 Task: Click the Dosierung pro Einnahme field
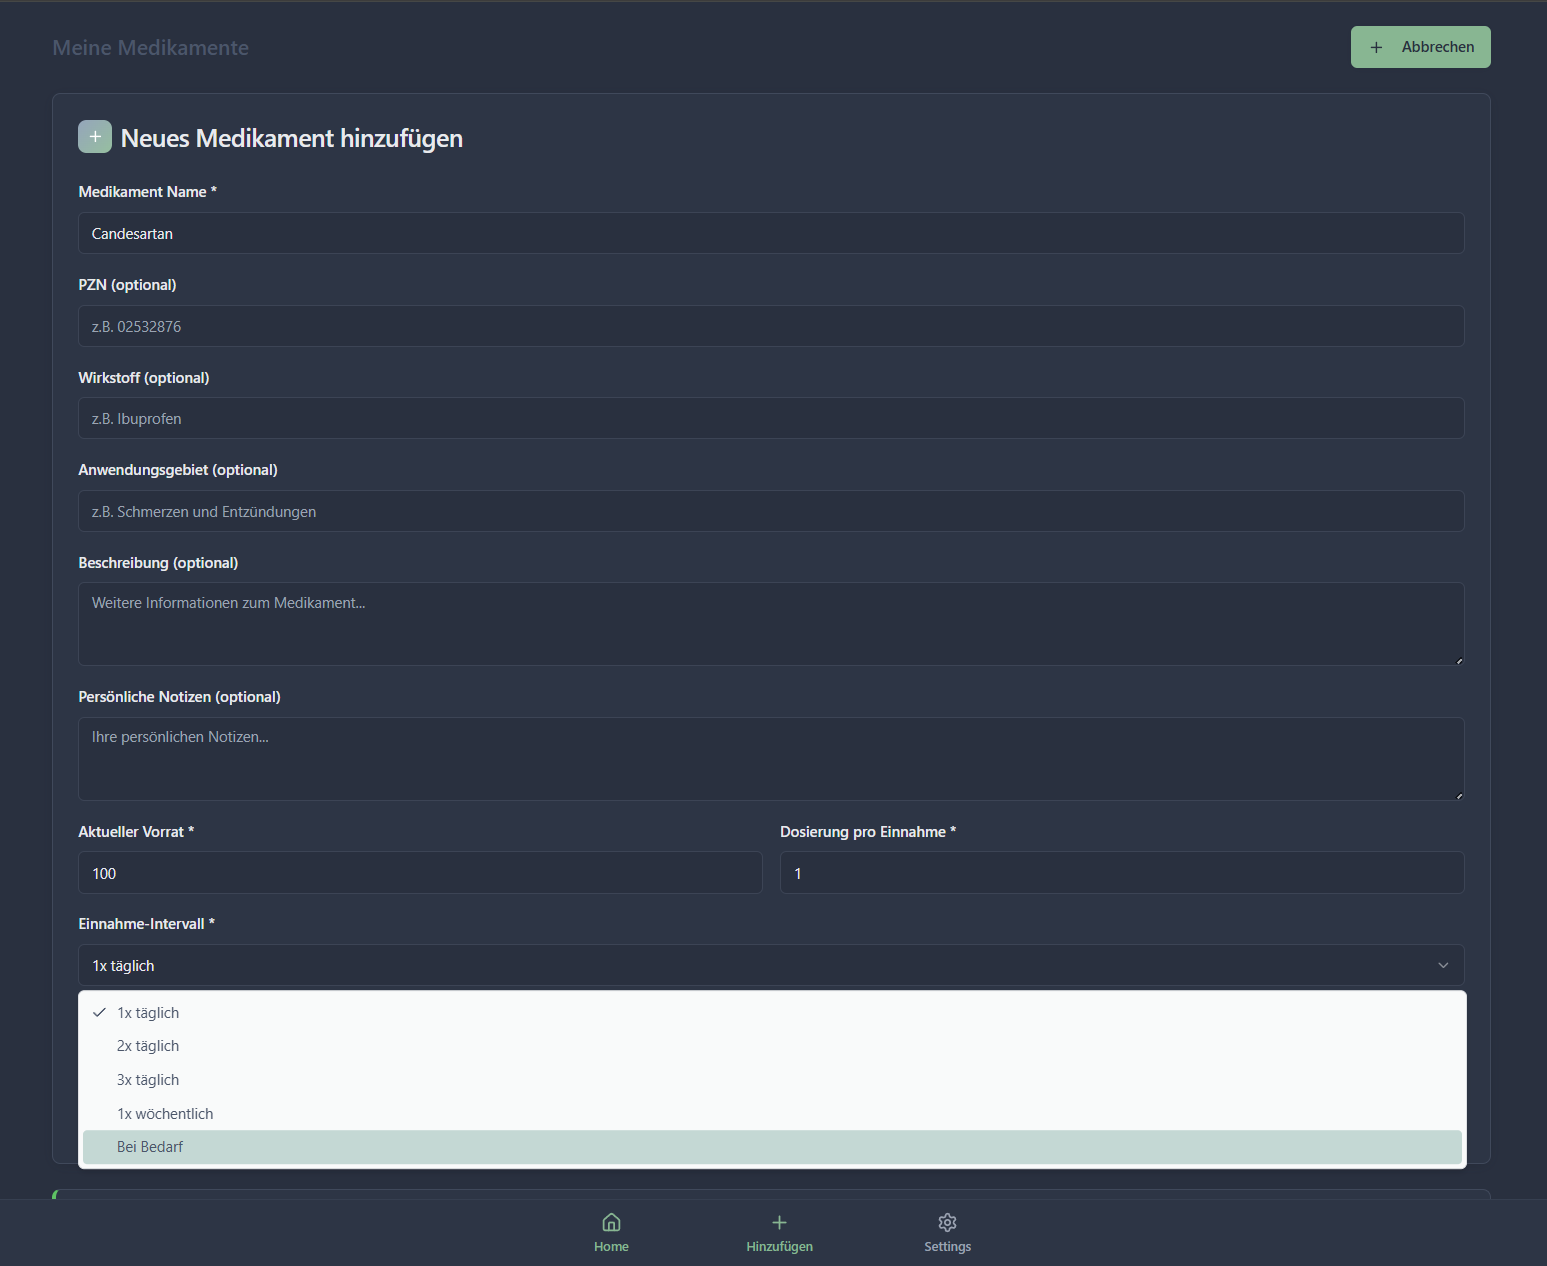coord(1122,874)
